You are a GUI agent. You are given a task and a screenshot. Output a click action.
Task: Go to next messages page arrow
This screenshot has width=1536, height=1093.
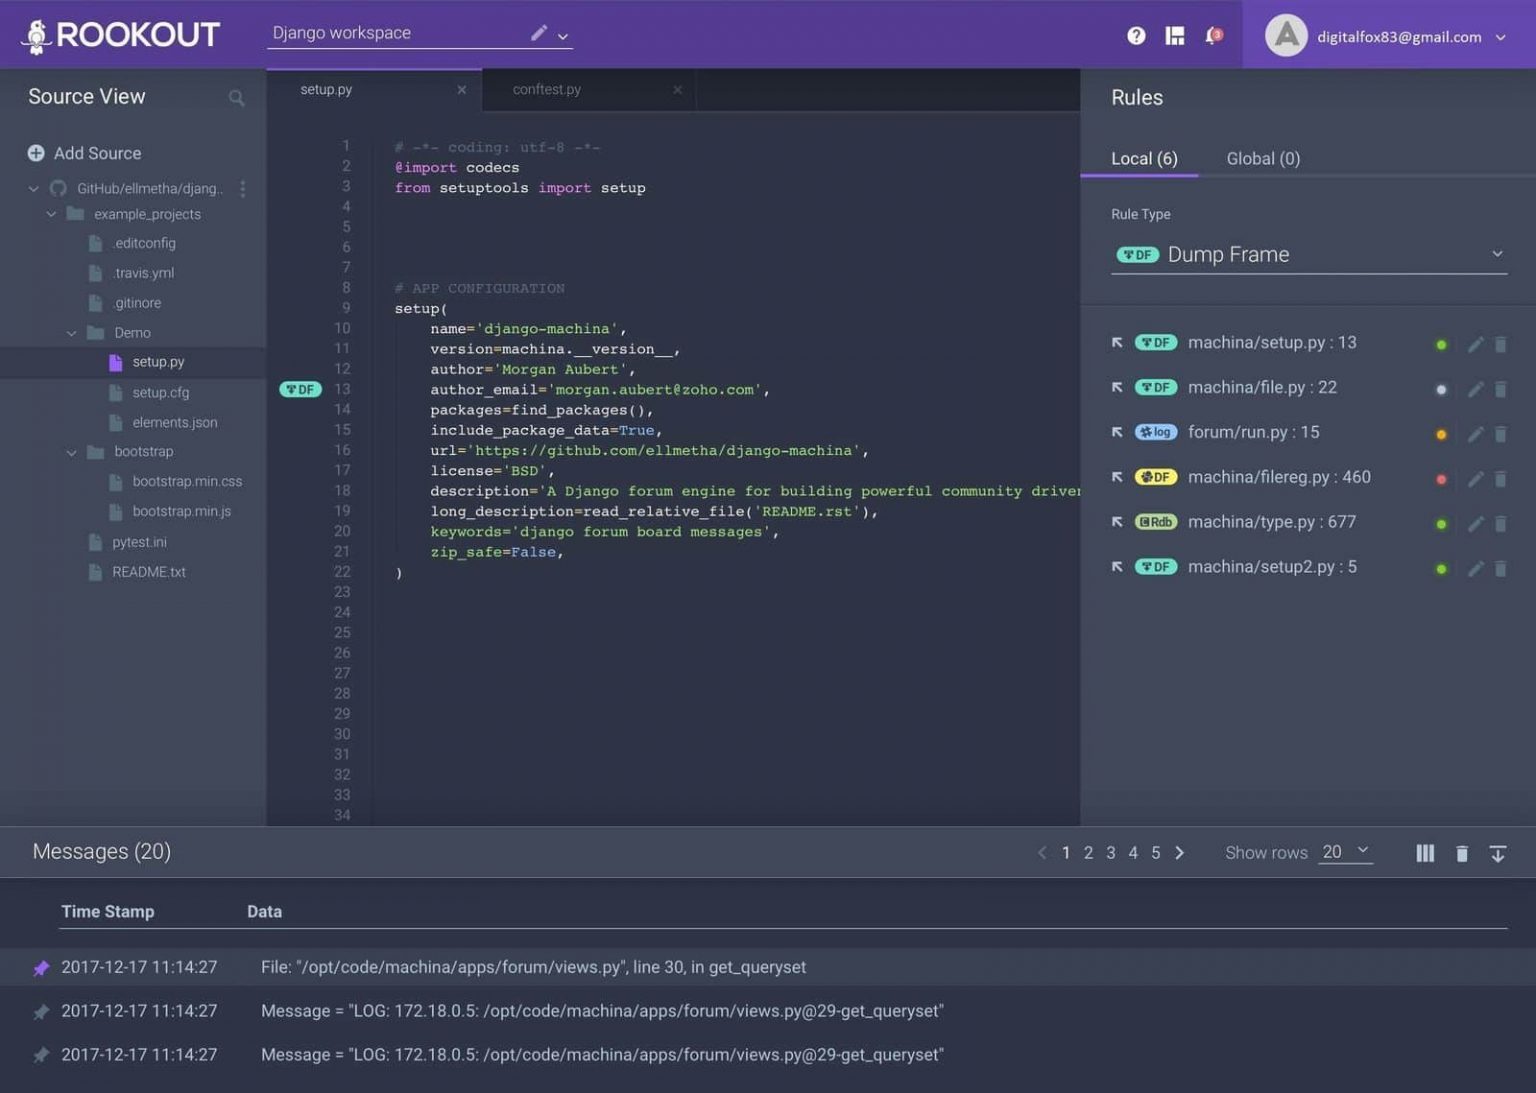tap(1180, 853)
